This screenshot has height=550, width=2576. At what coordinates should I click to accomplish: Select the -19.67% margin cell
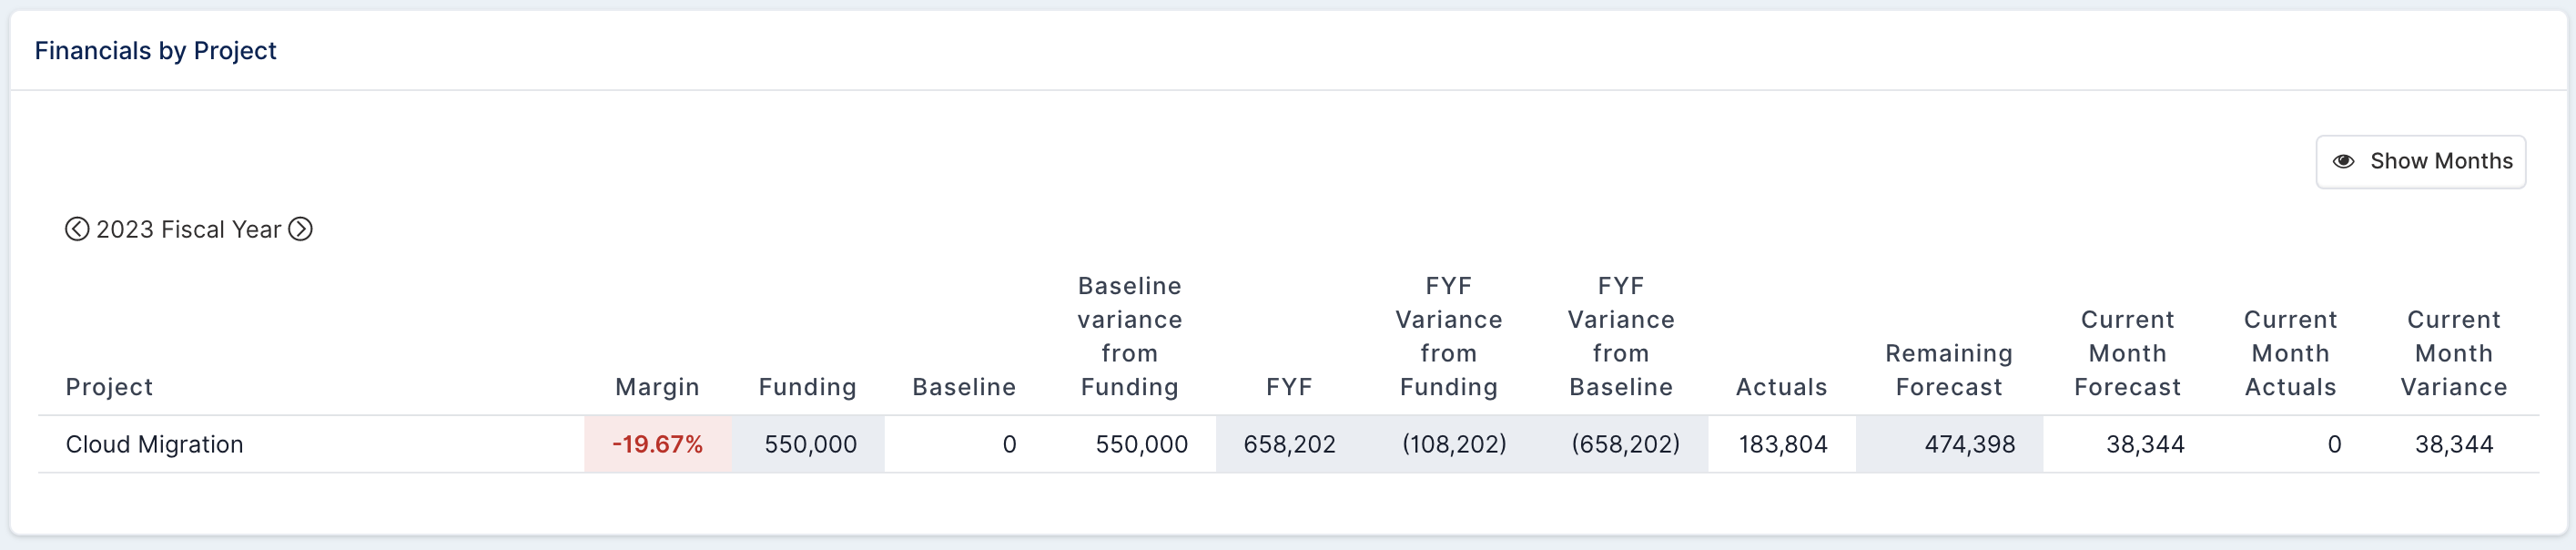coord(658,444)
